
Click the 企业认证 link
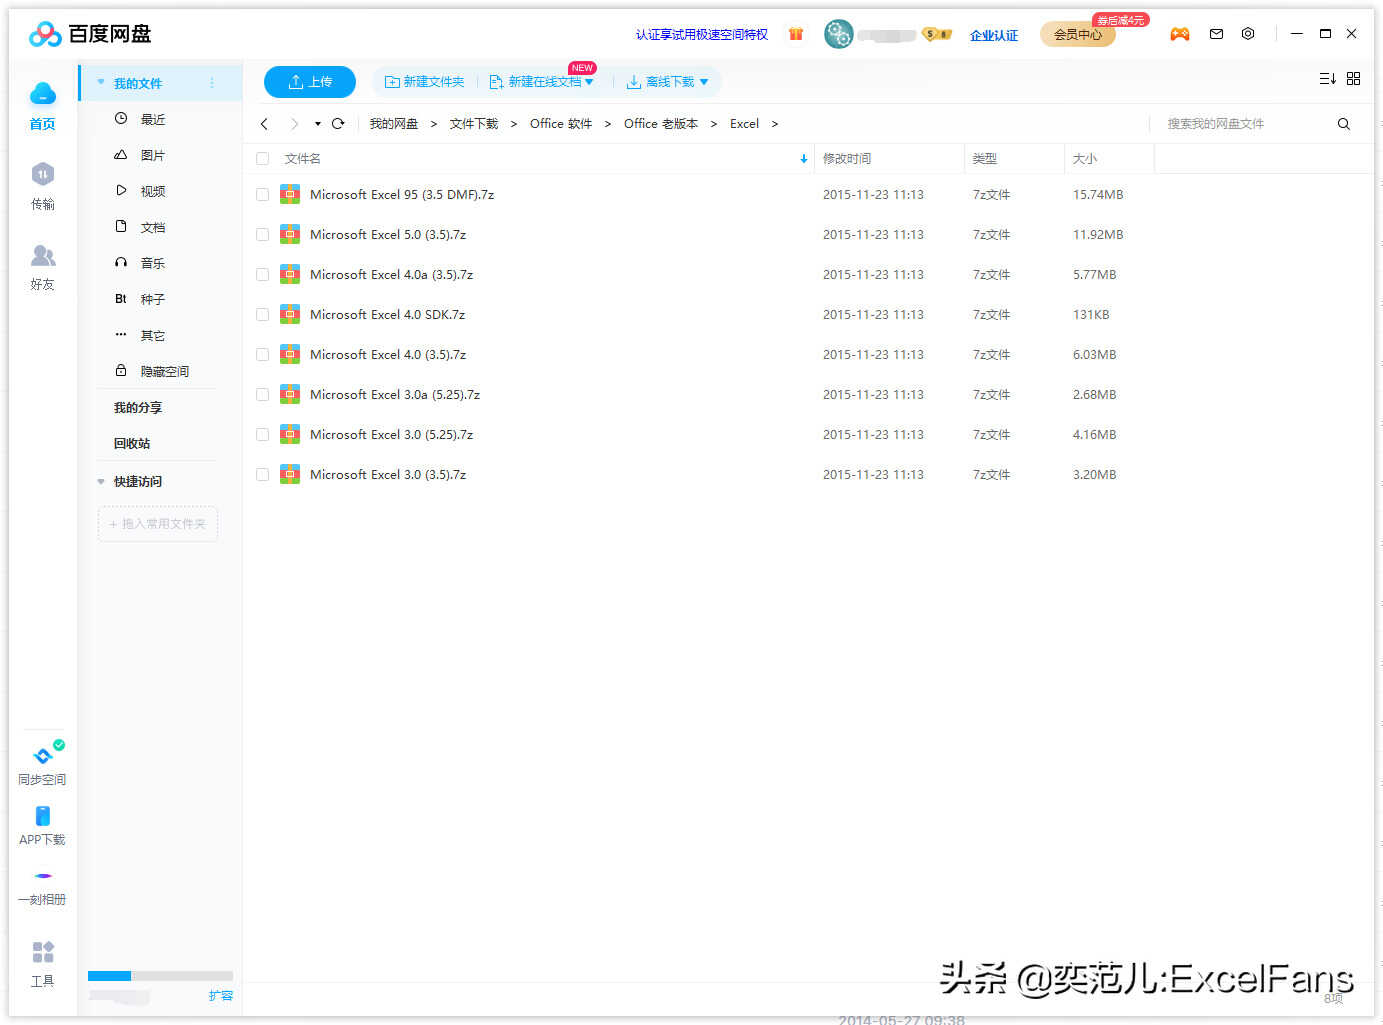point(994,35)
